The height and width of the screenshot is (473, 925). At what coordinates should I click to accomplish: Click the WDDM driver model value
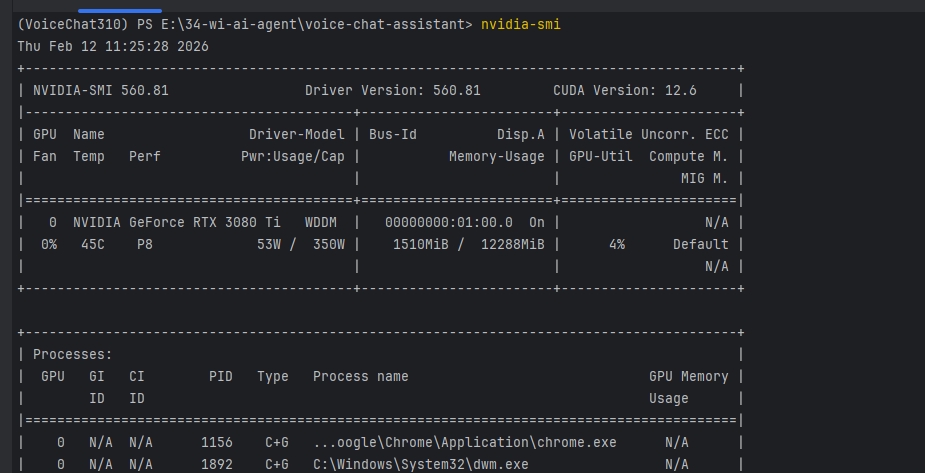point(321,223)
